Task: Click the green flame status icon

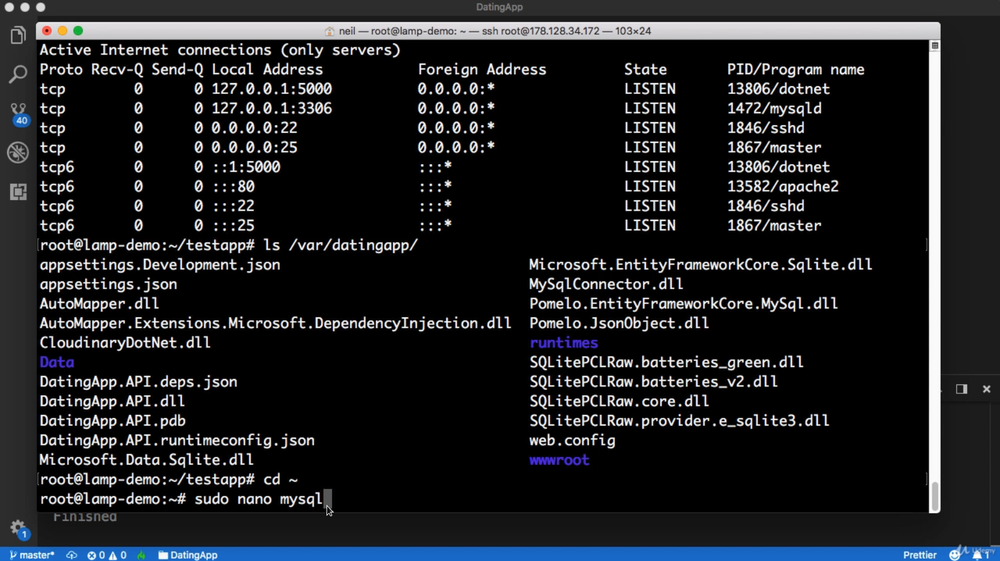Action: pyautogui.click(x=141, y=555)
